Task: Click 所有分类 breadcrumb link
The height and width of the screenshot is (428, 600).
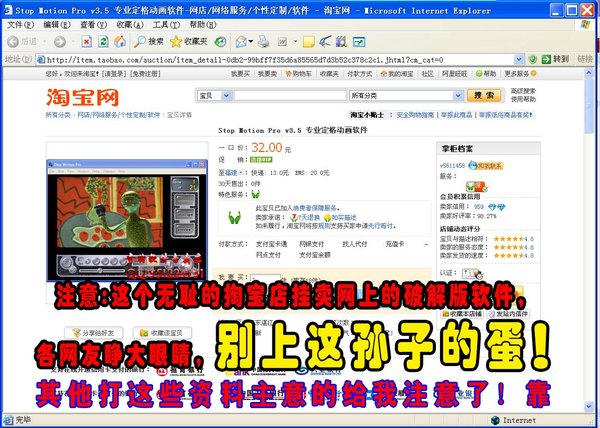Action: (x=58, y=115)
